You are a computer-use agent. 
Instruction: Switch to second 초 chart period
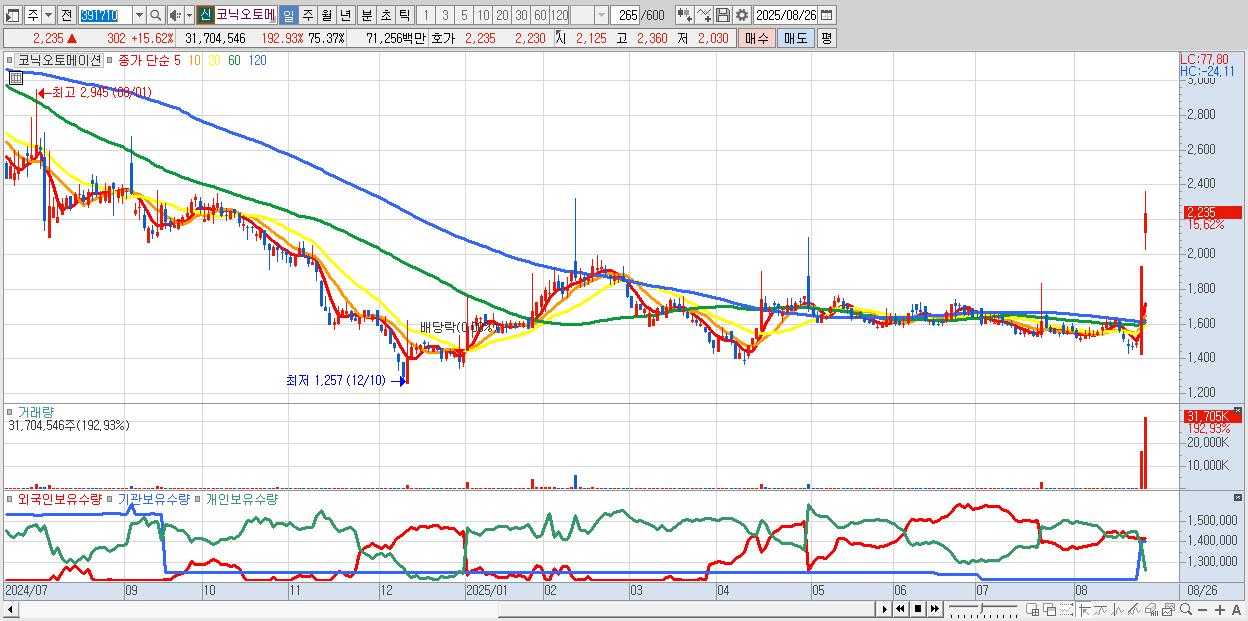coord(385,15)
